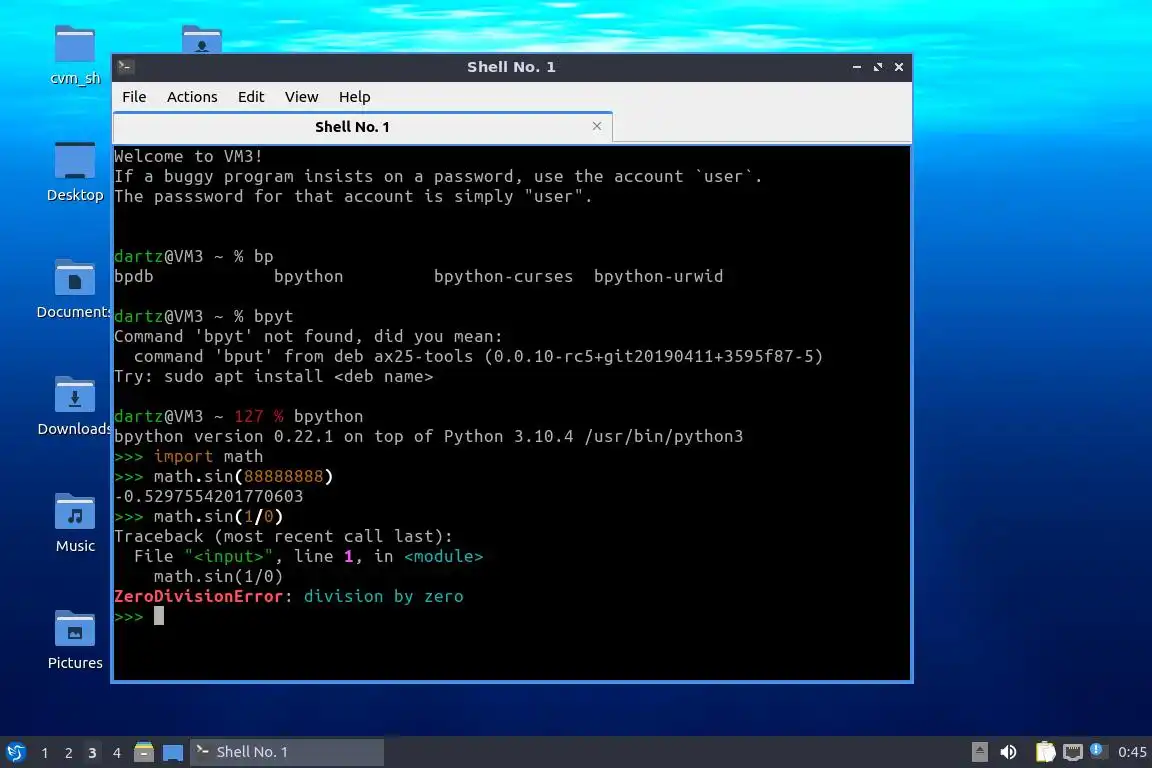Open the volume control tray icon
This screenshot has height=768, width=1152.
[1009, 752]
